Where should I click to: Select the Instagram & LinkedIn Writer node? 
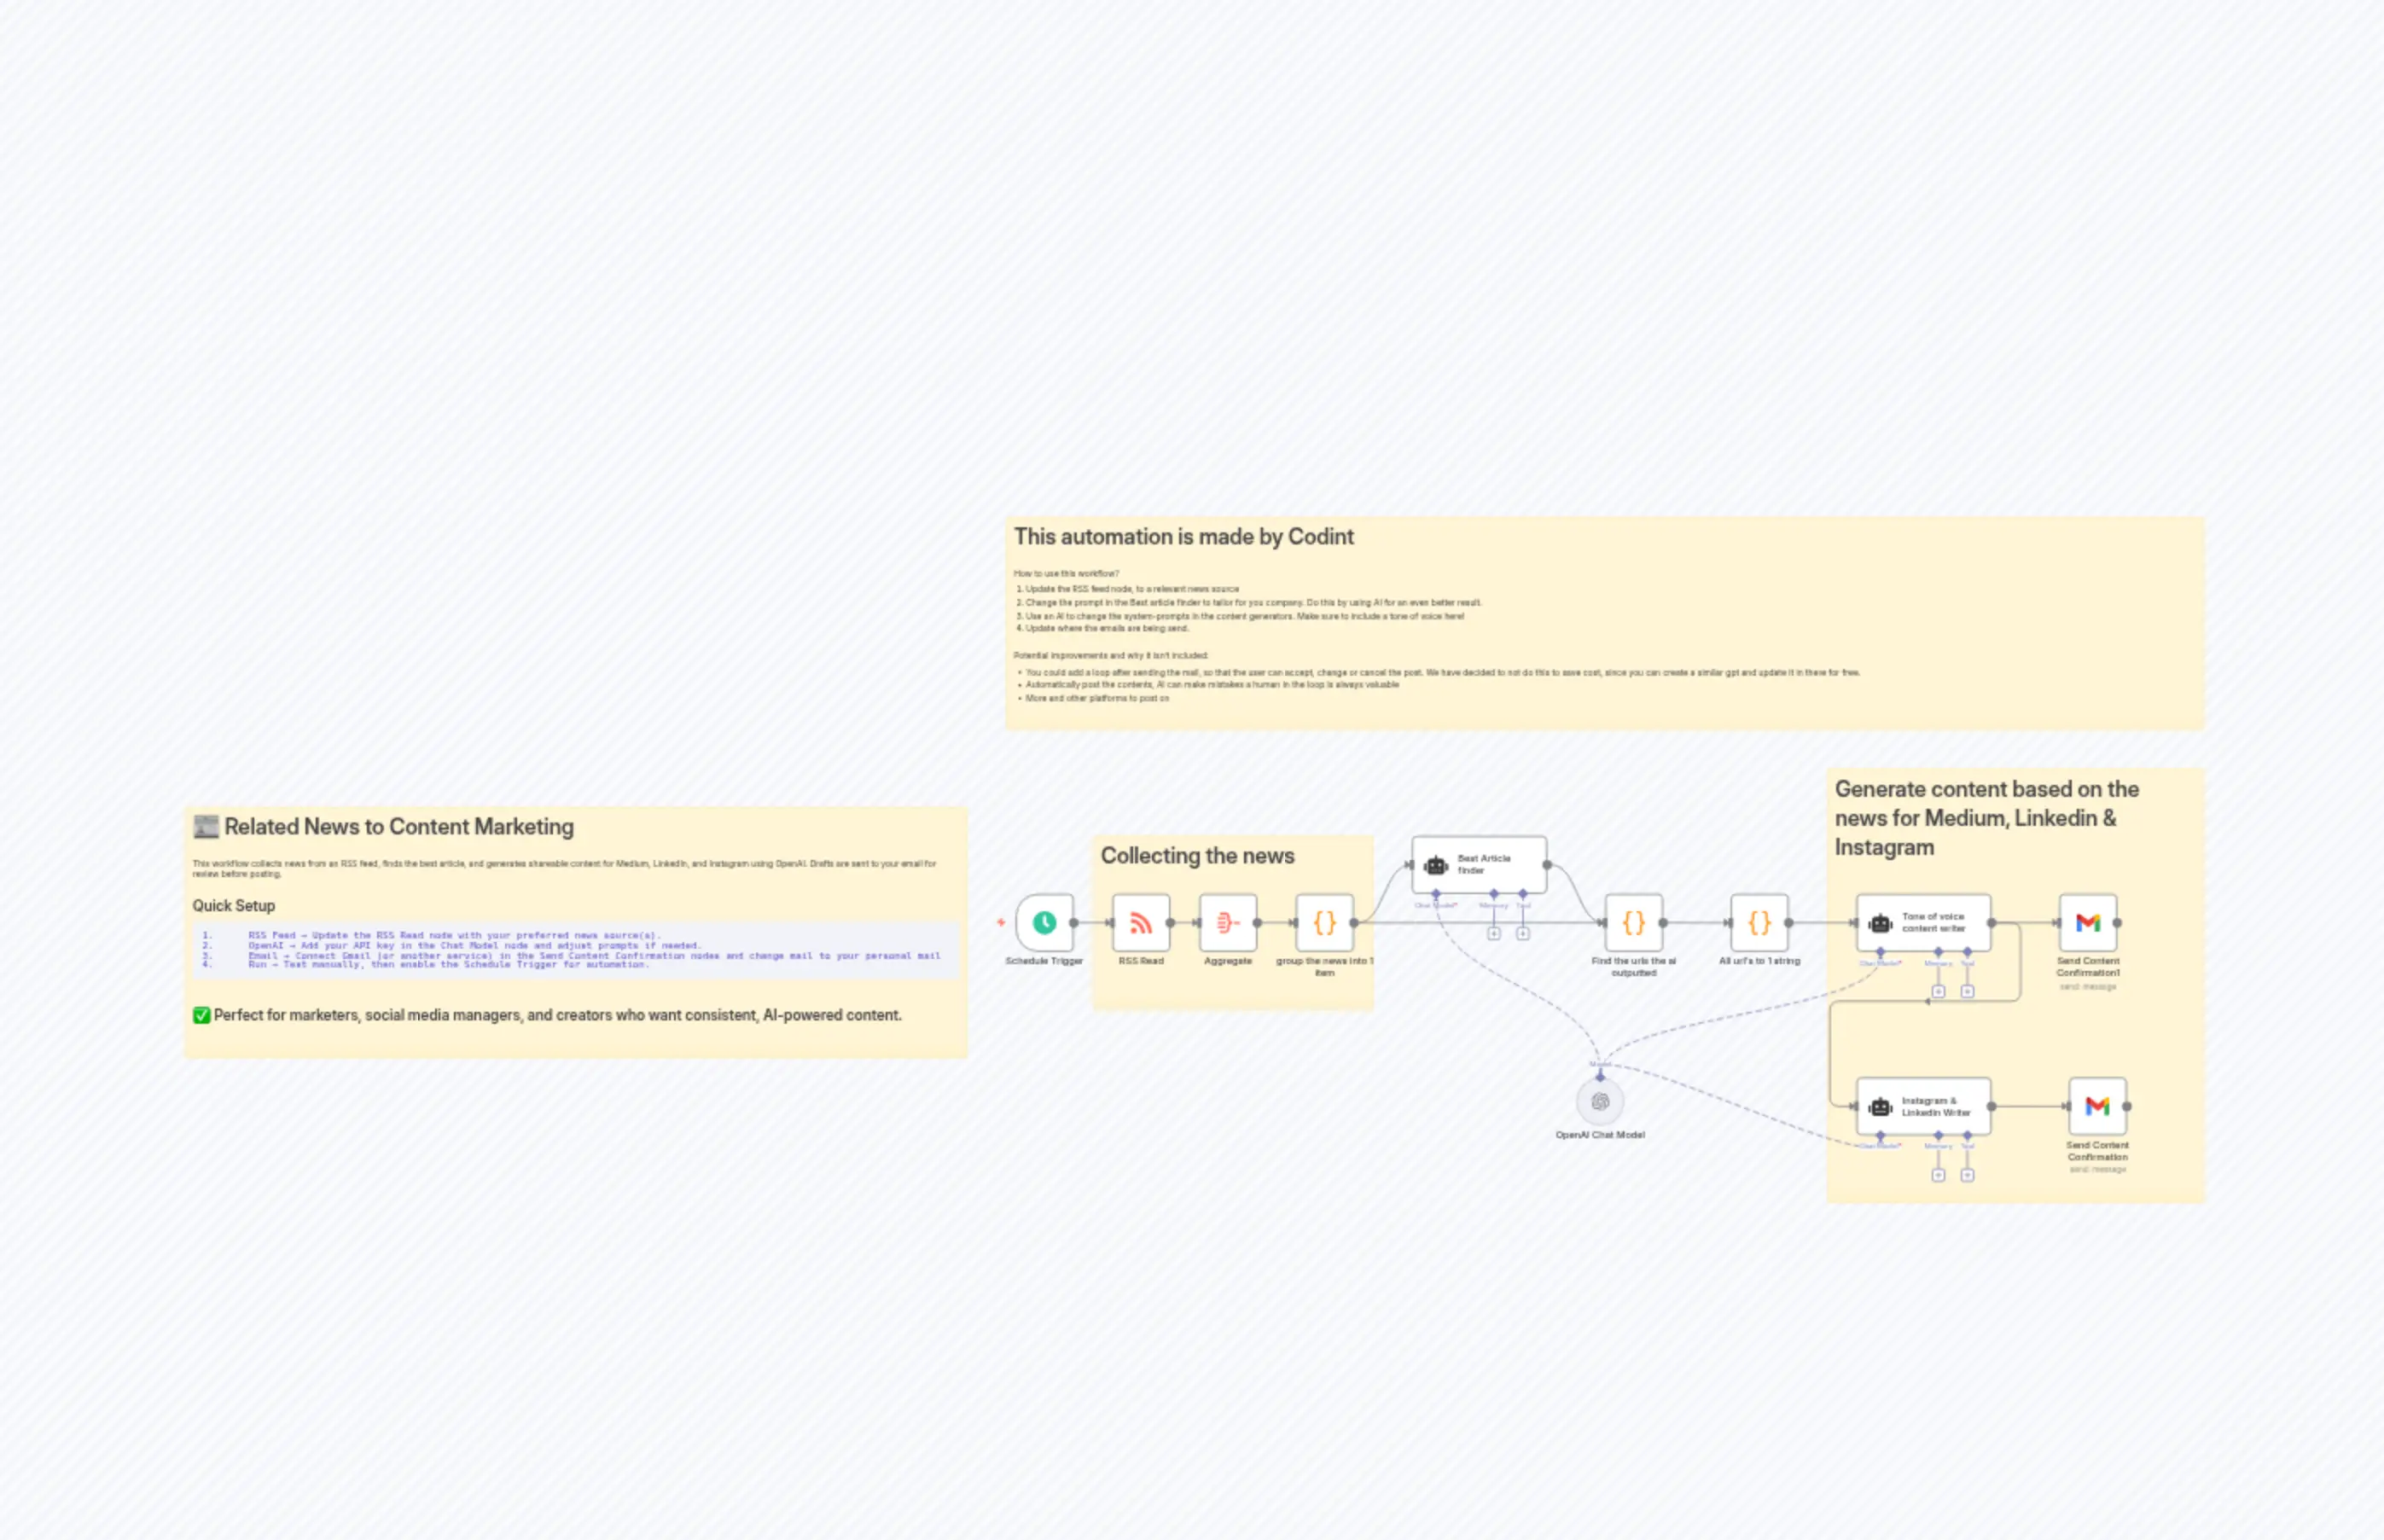point(1923,1106)
